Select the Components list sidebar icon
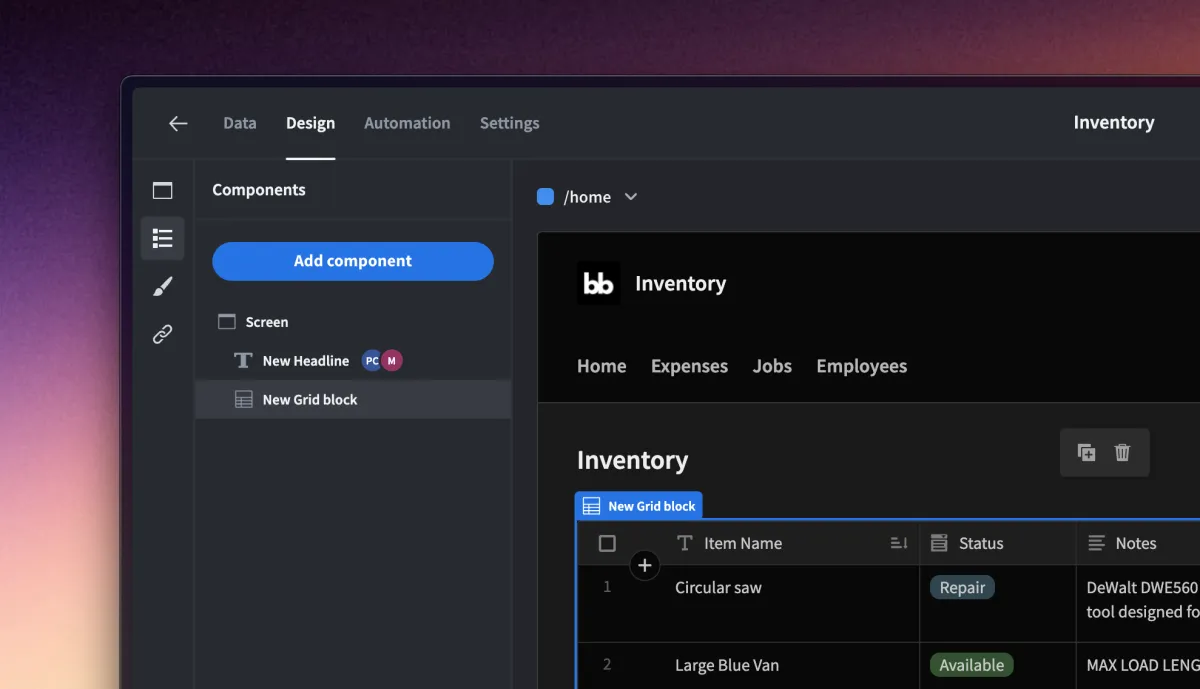Screen dimensions: 1200x689 point(162,238)
